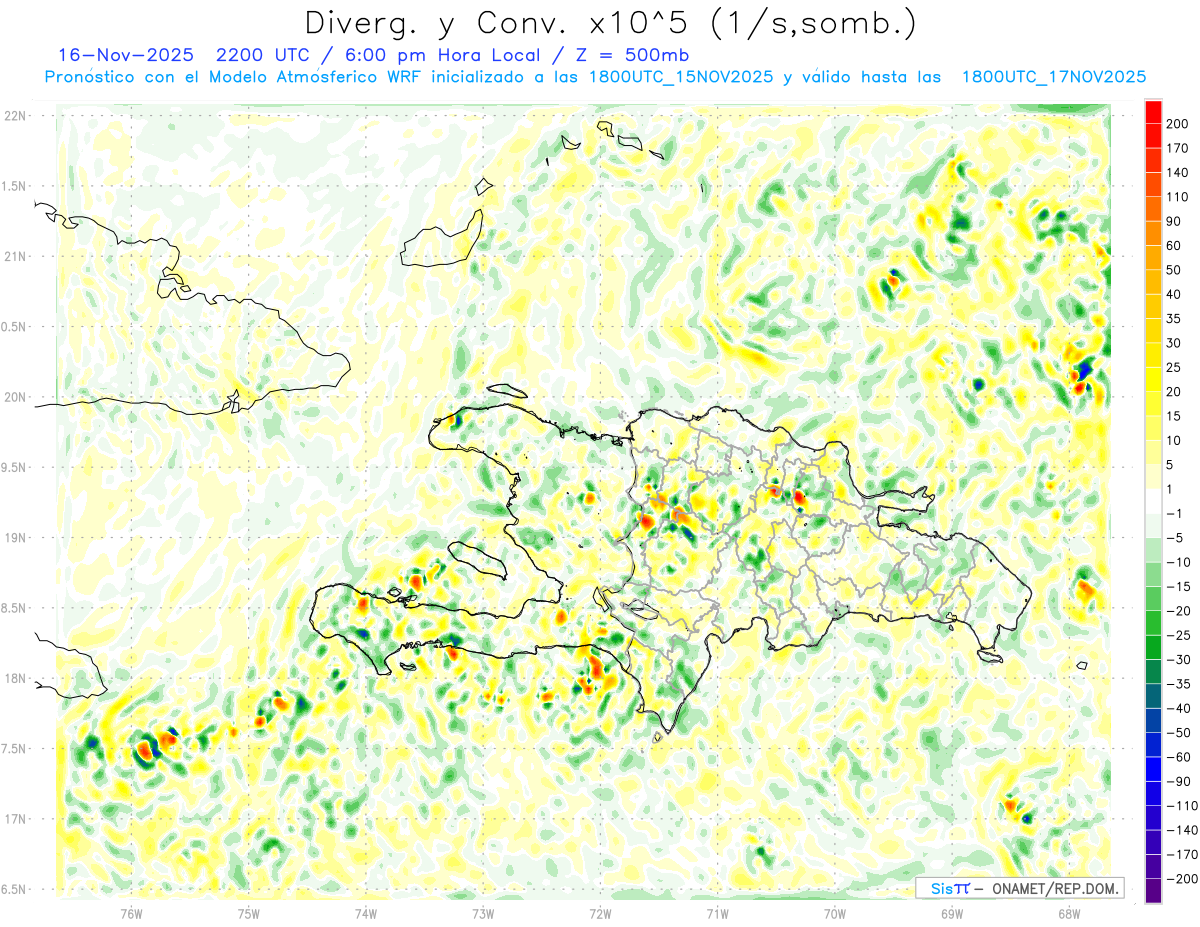Click the '76W' longitude axis label
1200x927 pixels.
coord(131,913)
